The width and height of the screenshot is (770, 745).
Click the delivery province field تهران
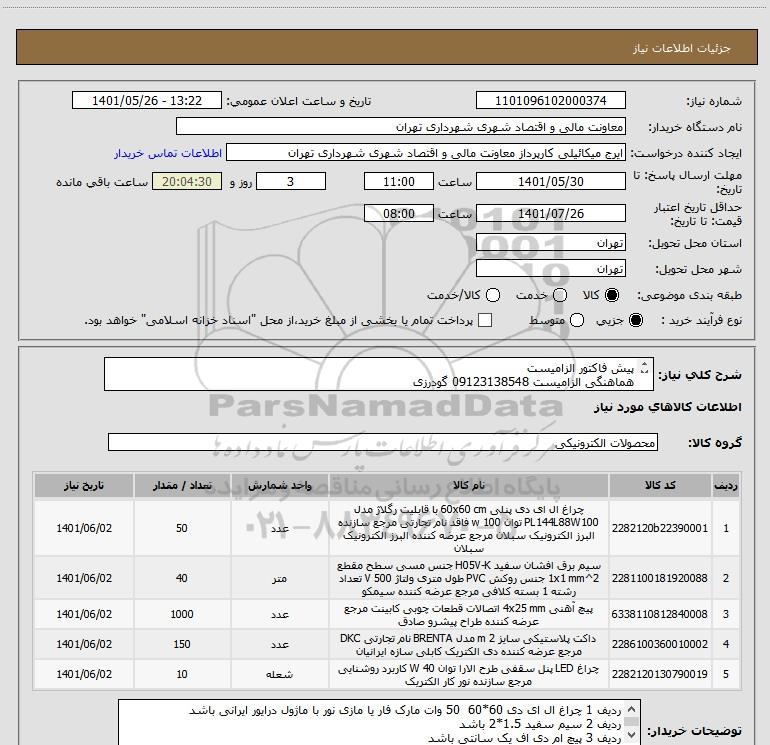(550, 242)
